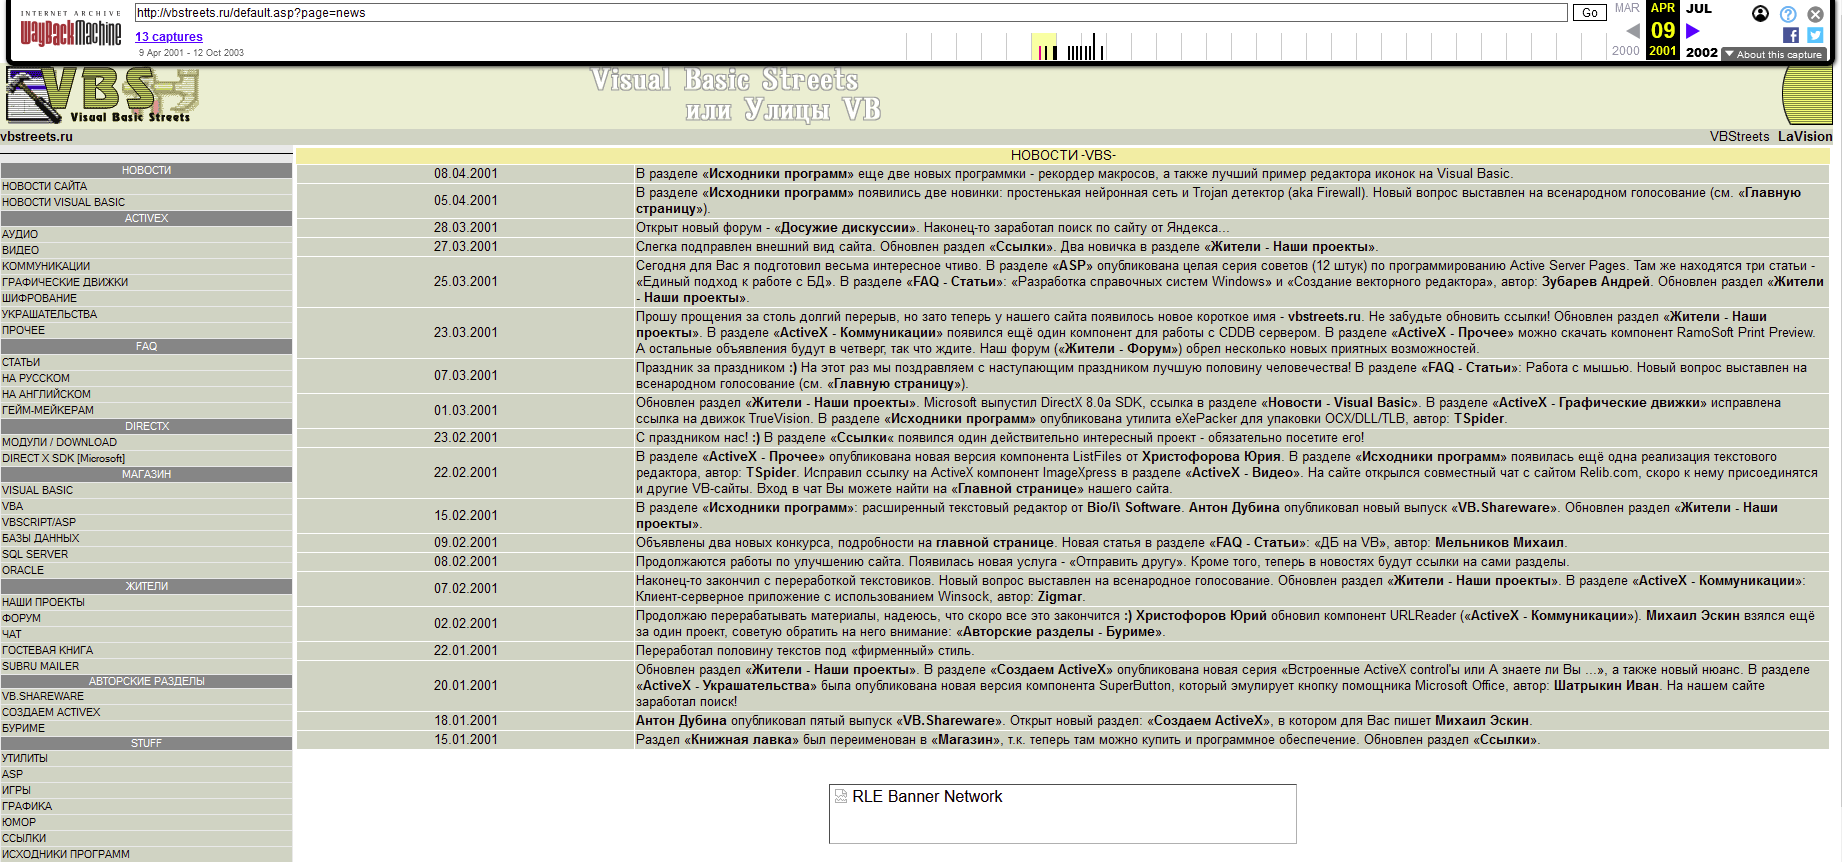Share this capture on Facebook
This screenshot has height=862, width=1842.
[x=1791, y=35]
